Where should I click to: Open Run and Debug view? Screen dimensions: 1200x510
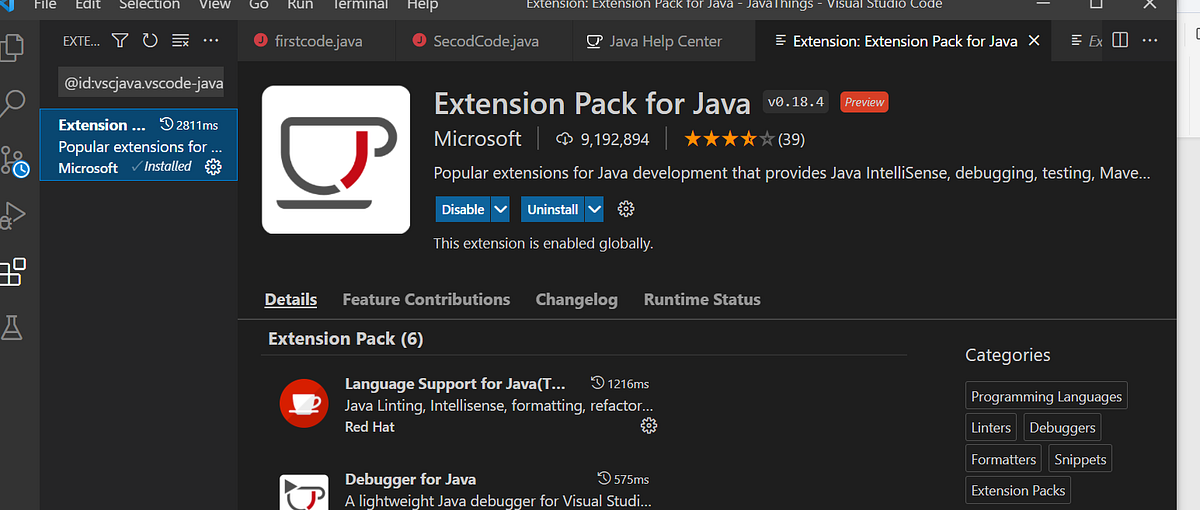[x=13, y=215]
